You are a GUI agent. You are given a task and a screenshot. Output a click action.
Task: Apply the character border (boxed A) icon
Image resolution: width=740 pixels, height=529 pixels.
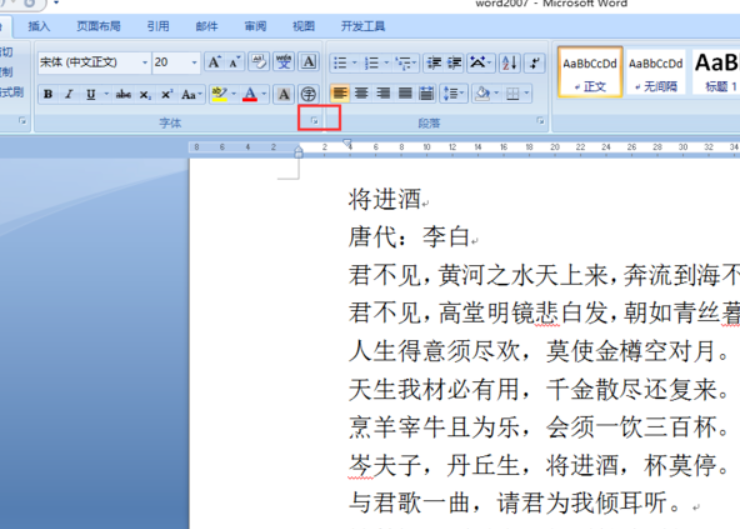coord(309,62)
